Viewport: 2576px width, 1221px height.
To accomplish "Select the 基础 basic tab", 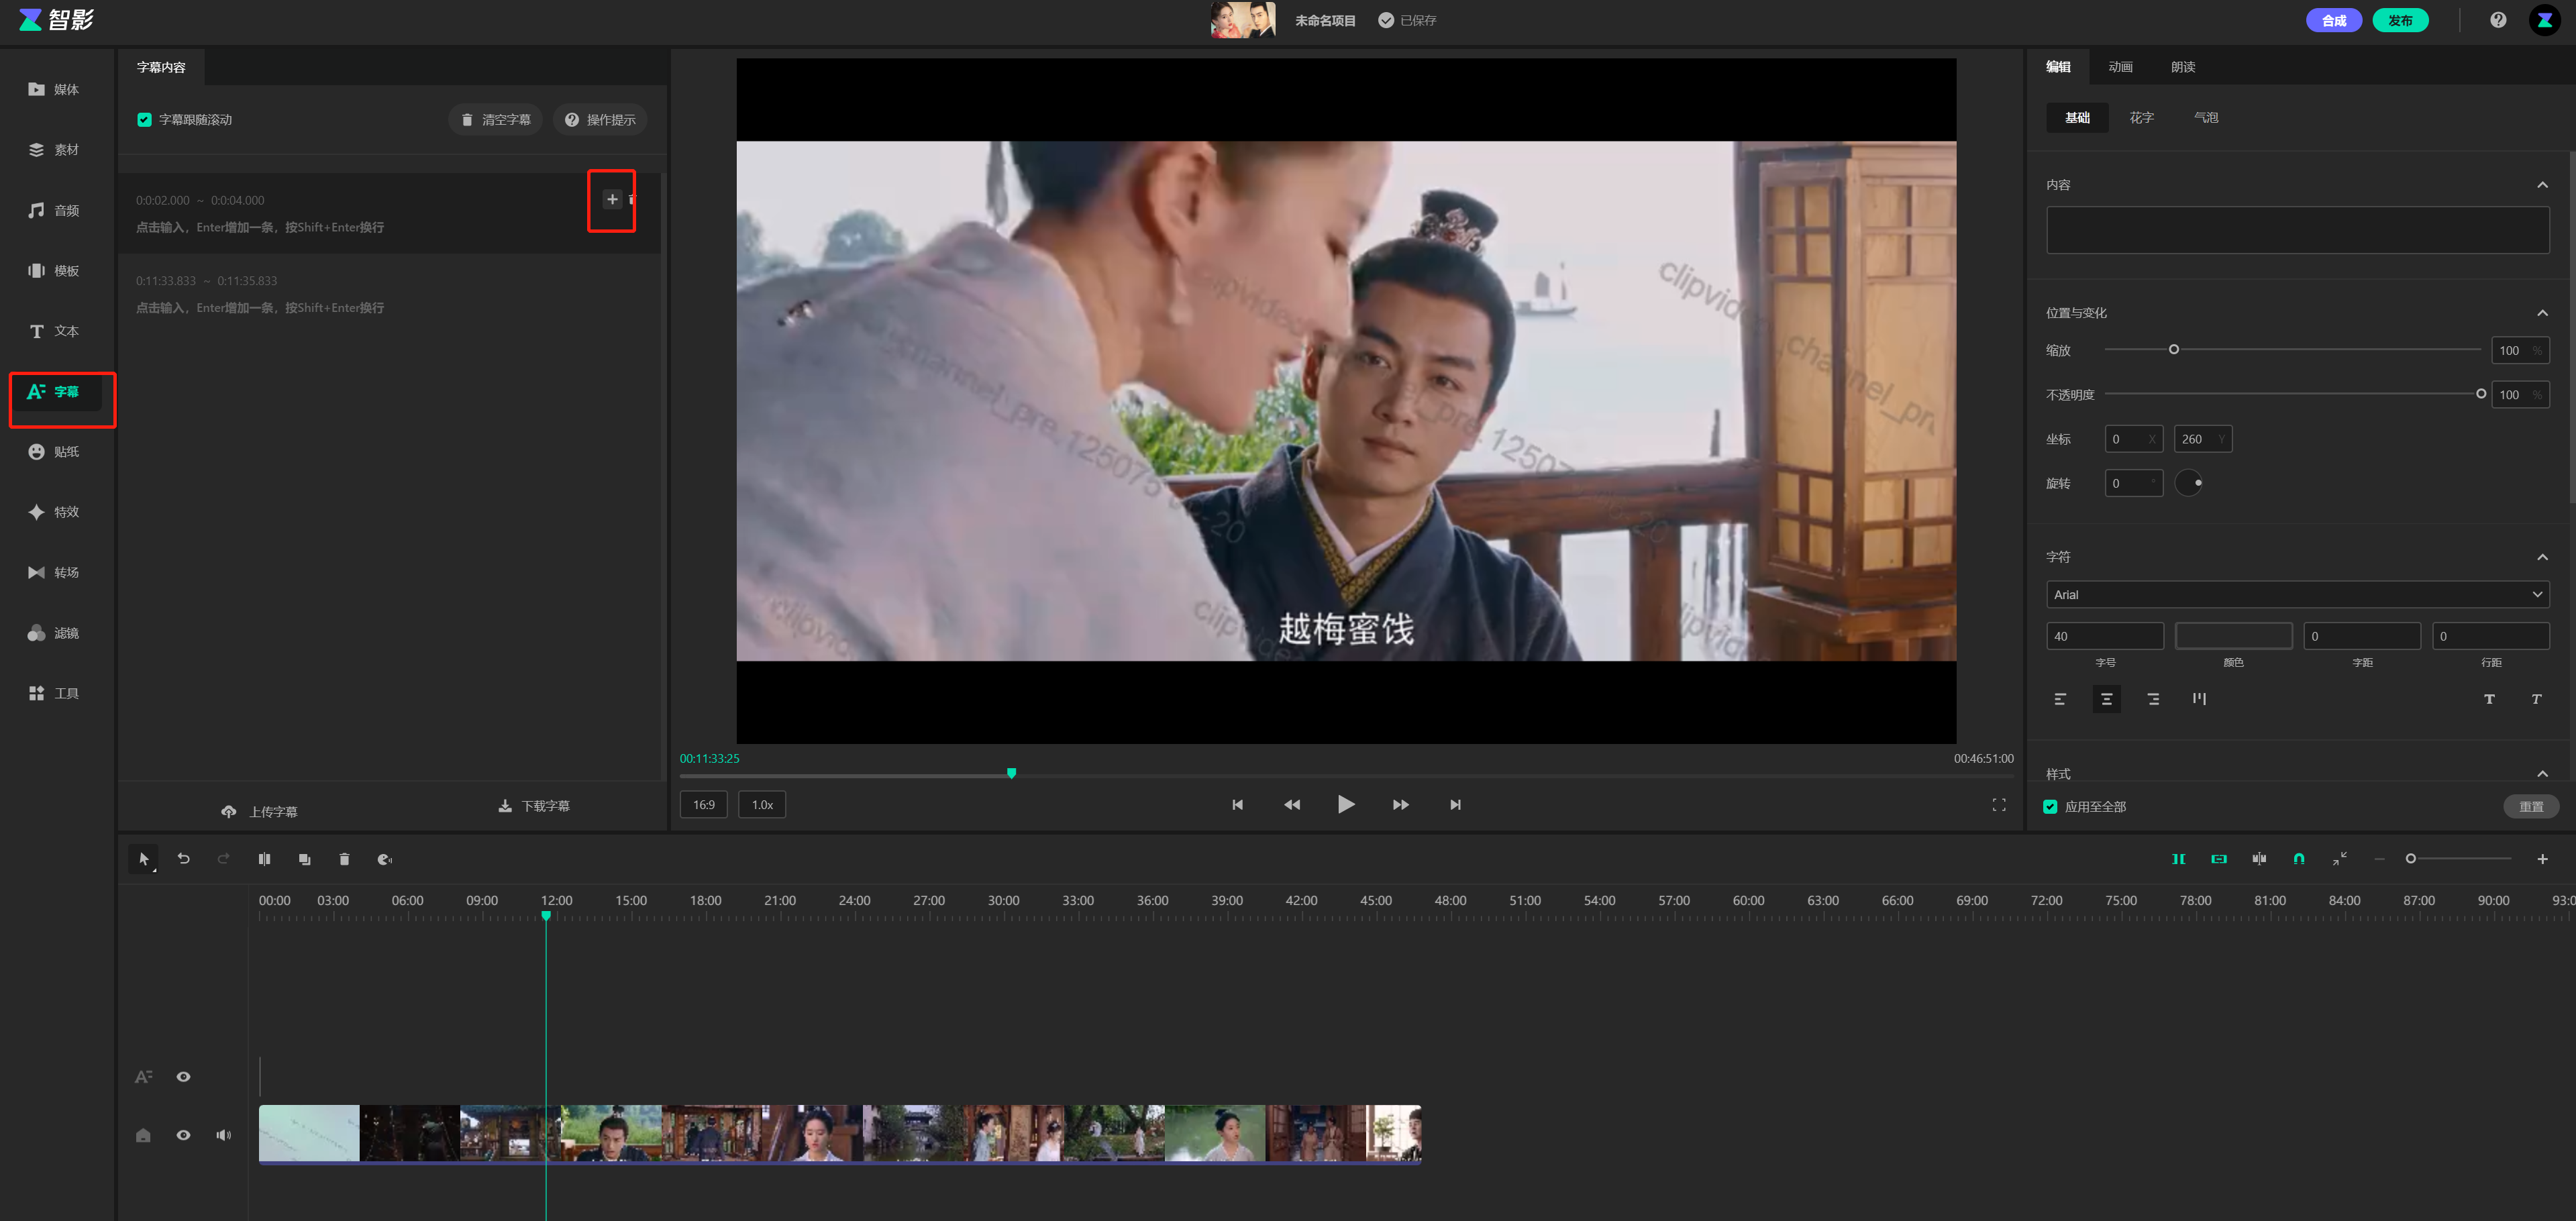I will coord(2077,118).
